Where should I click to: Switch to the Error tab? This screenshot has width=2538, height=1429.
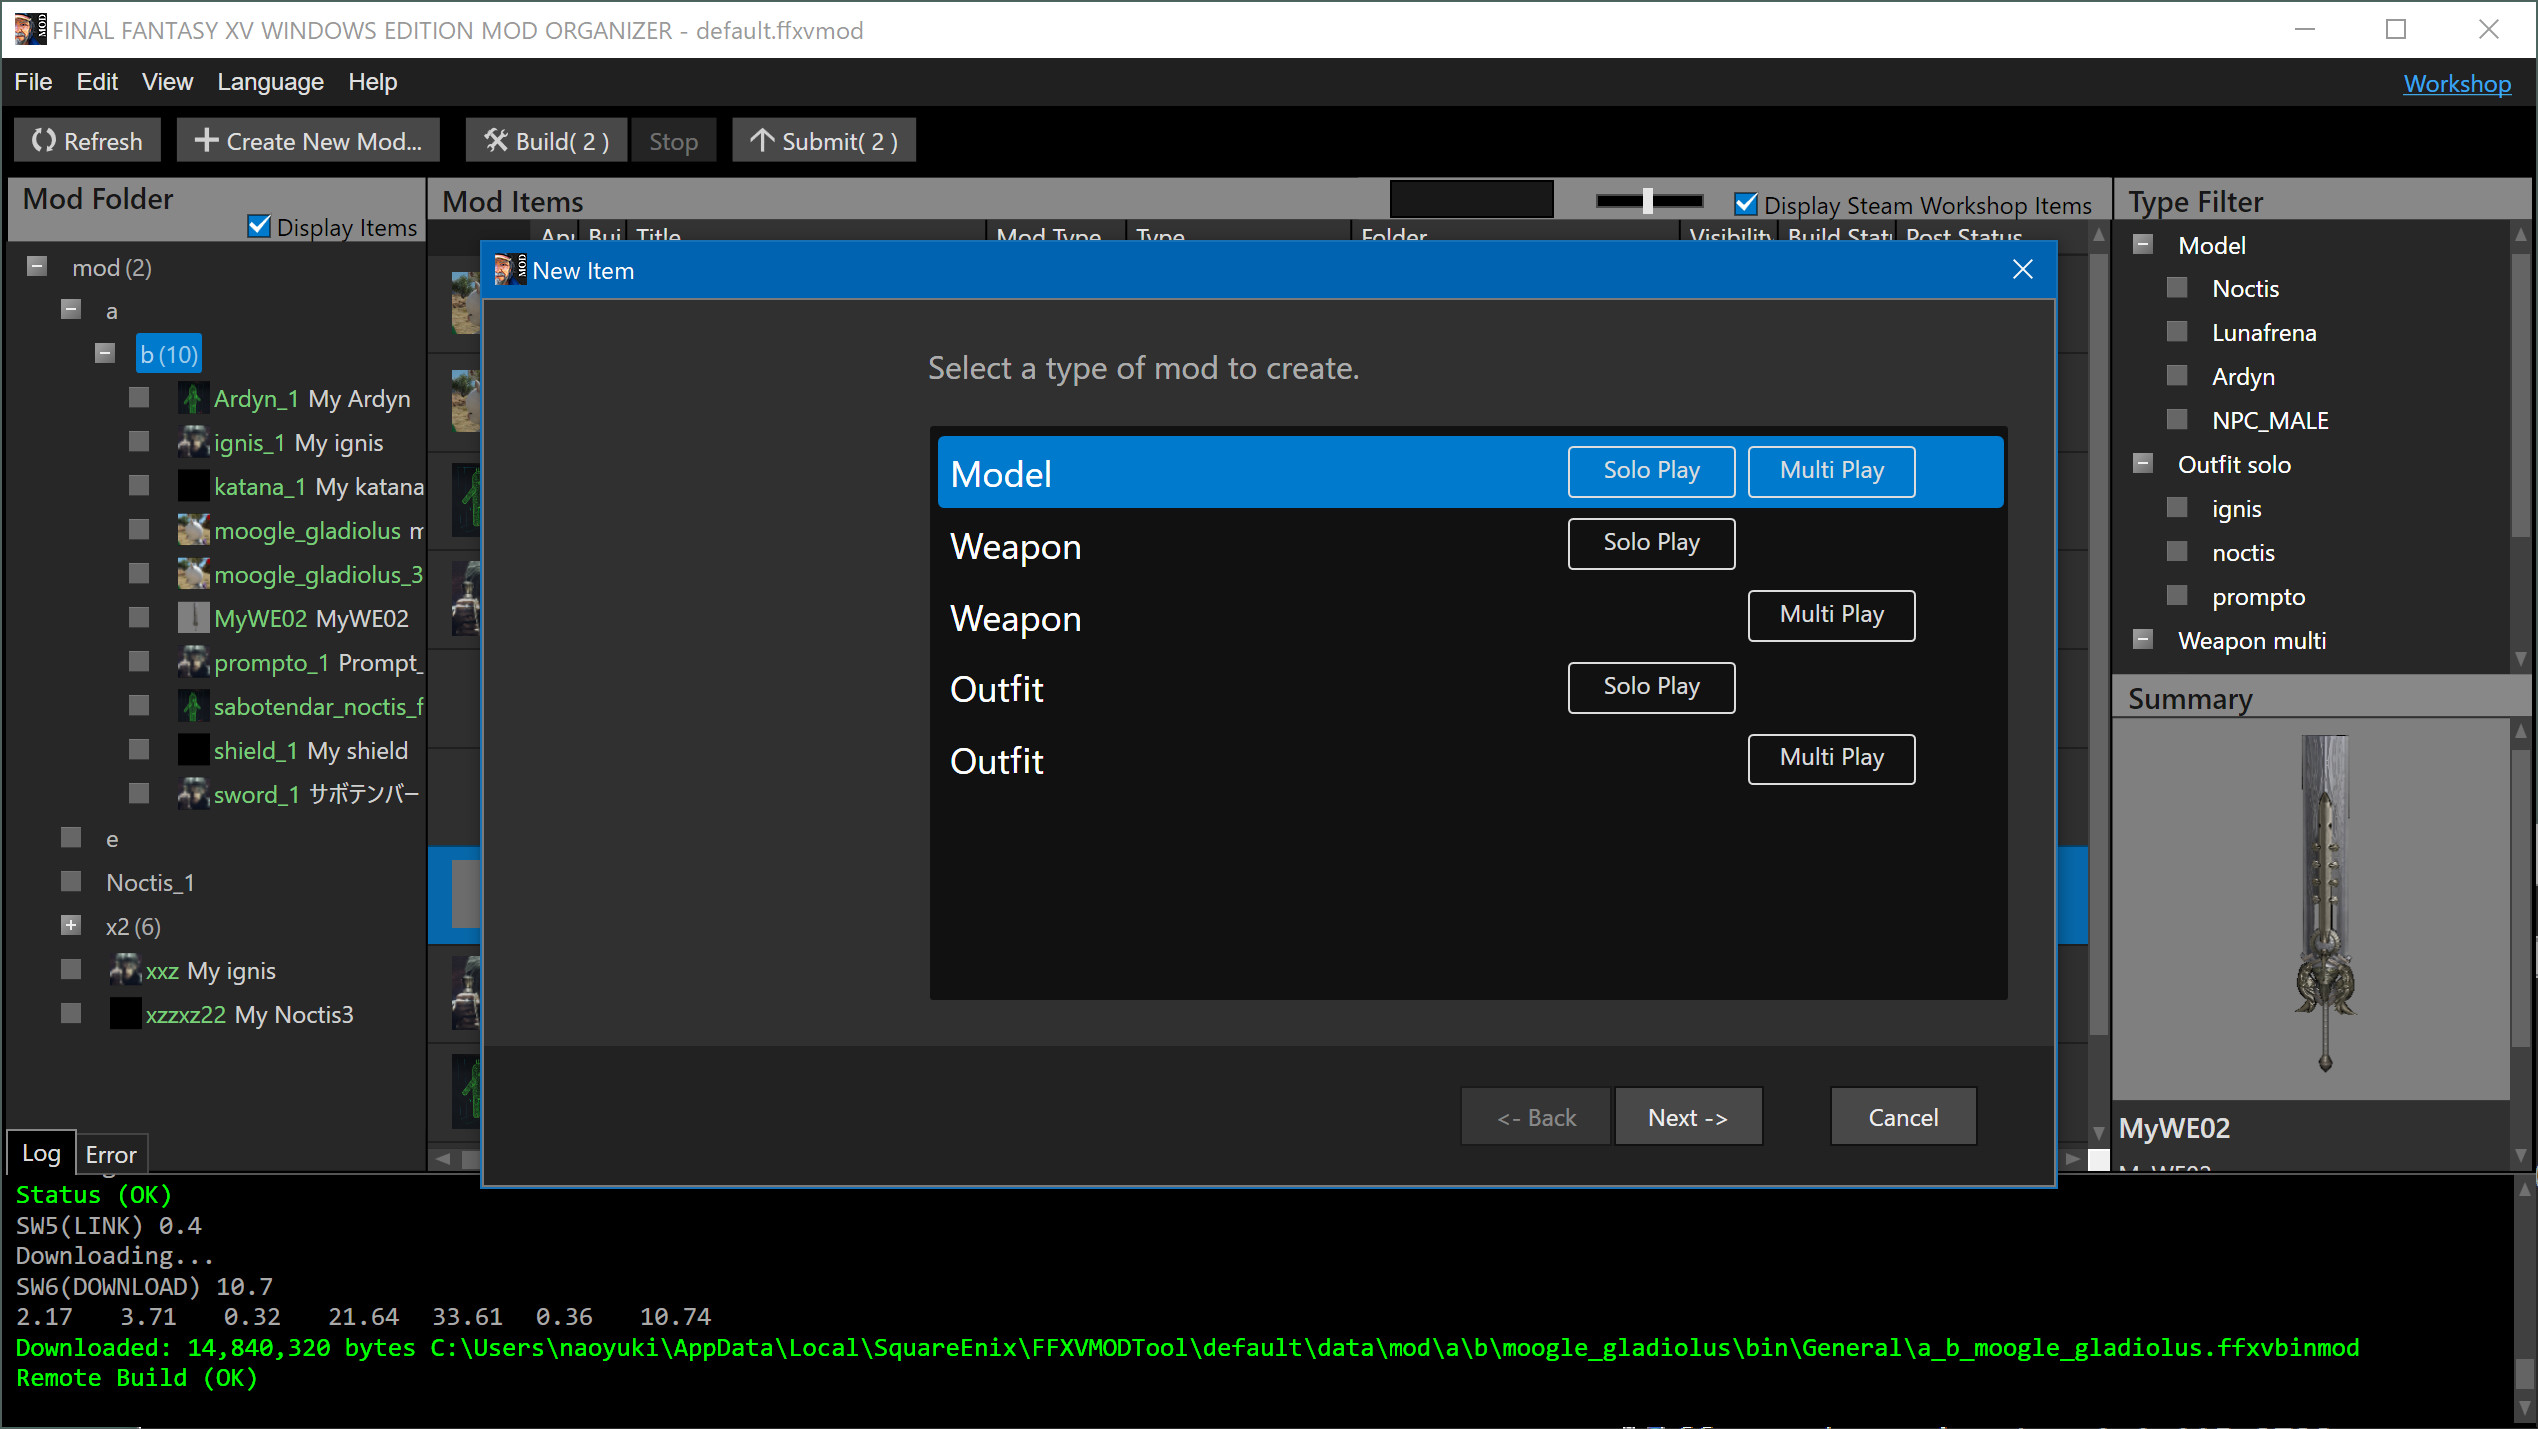(x=110, y=1154)
